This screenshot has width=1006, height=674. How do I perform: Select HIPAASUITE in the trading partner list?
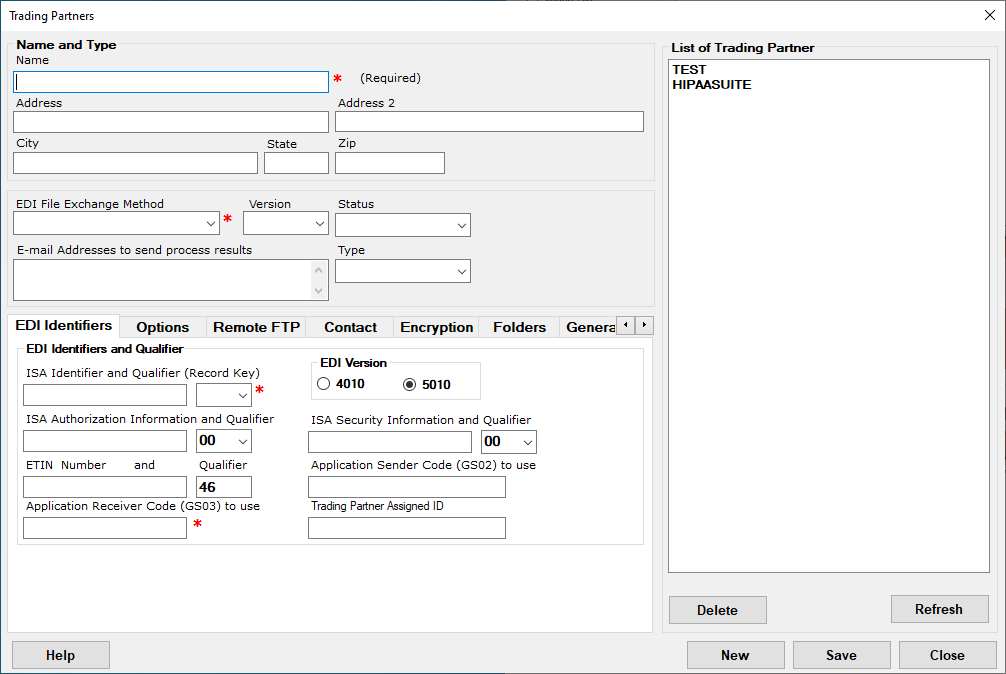click(x=712, y=85)
